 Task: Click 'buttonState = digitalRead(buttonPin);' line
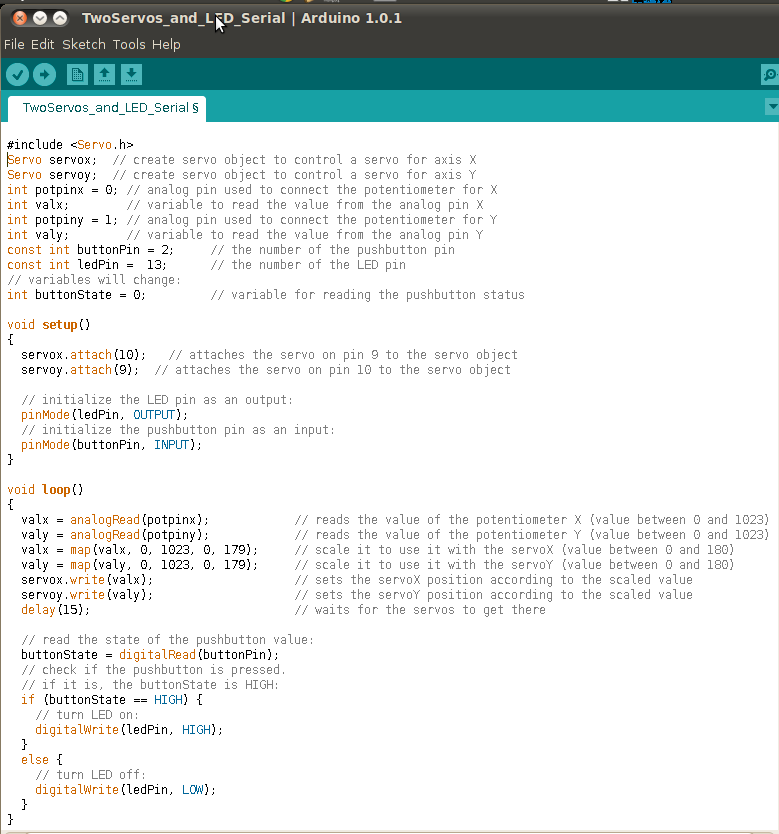[x=150, y=655]
